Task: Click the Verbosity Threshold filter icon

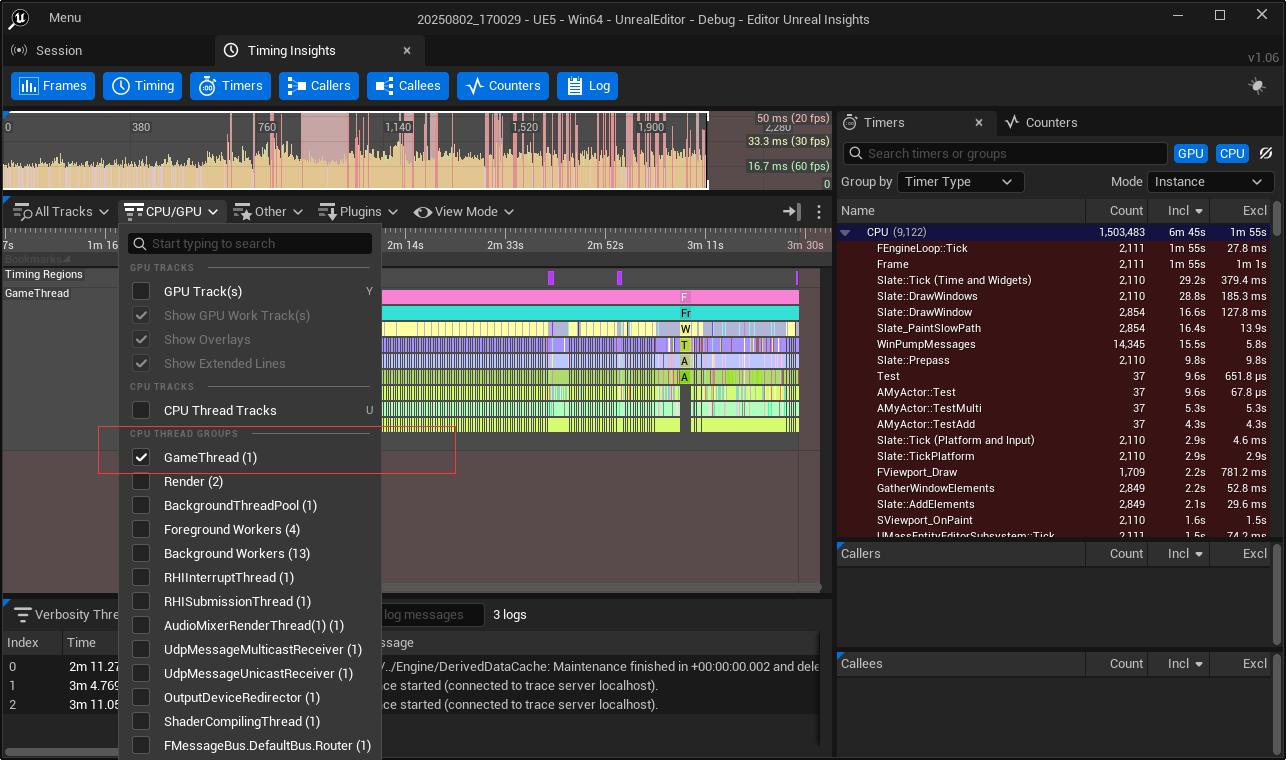Action: 21,615
